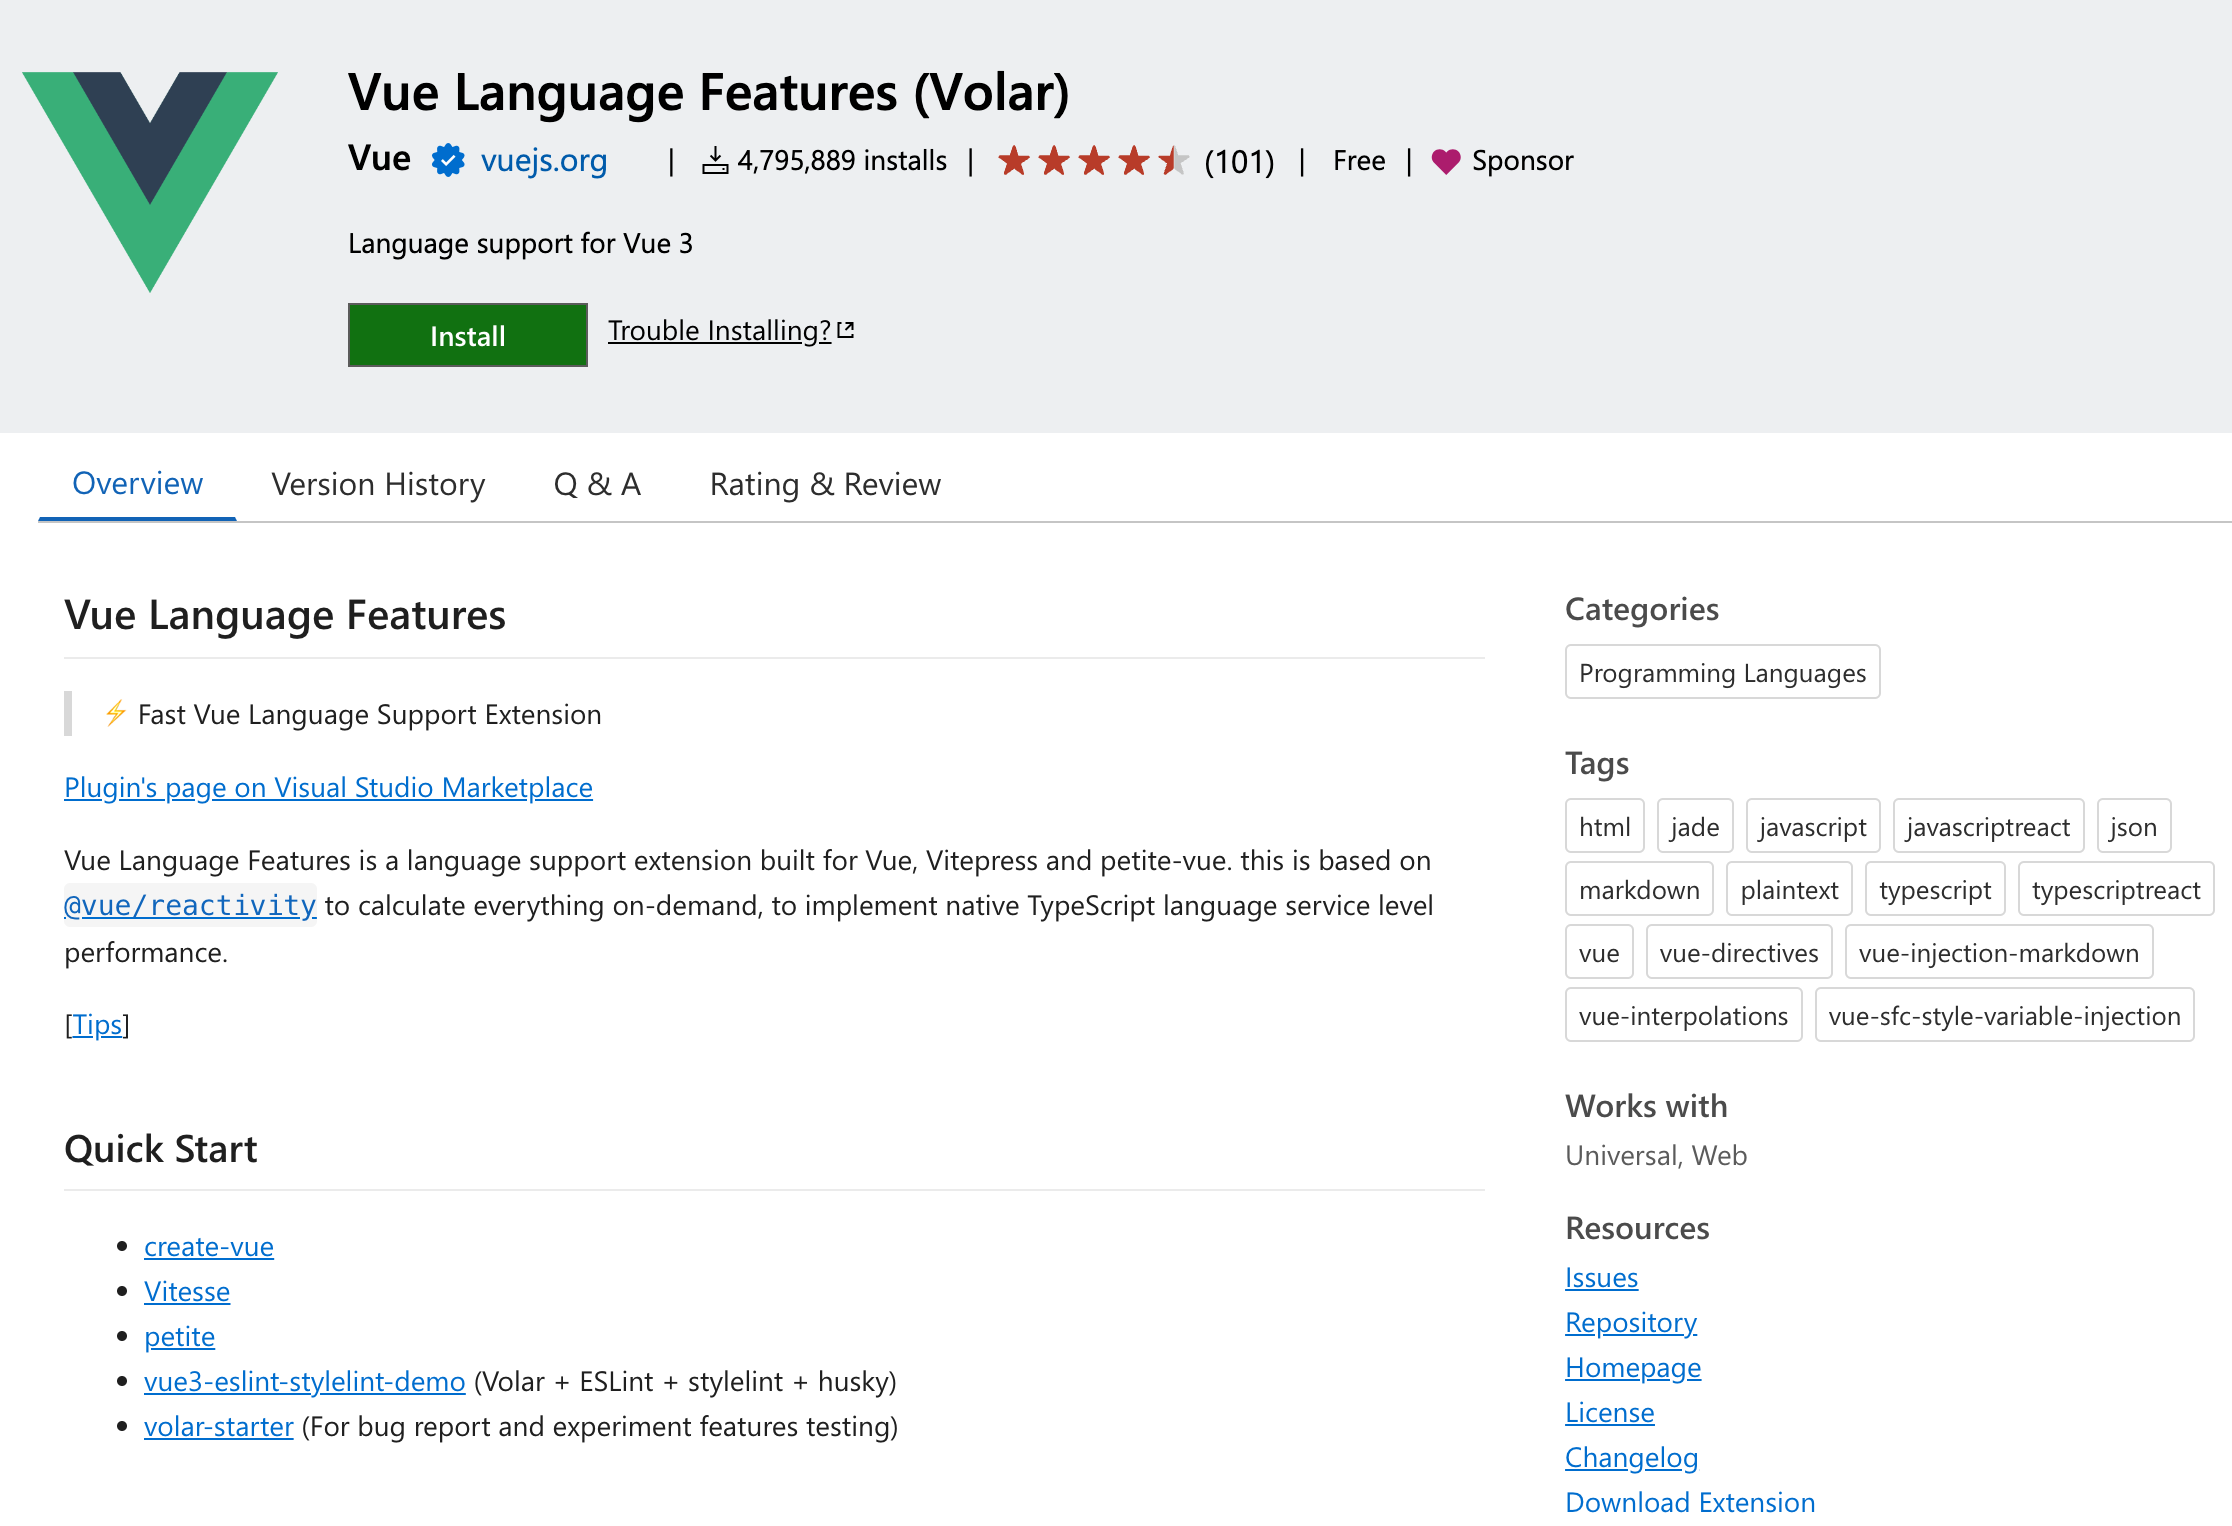Screen dimensions: 2232x1526
Task: Click the verified publisher badge icon
Action: click(x=448, y=161)
